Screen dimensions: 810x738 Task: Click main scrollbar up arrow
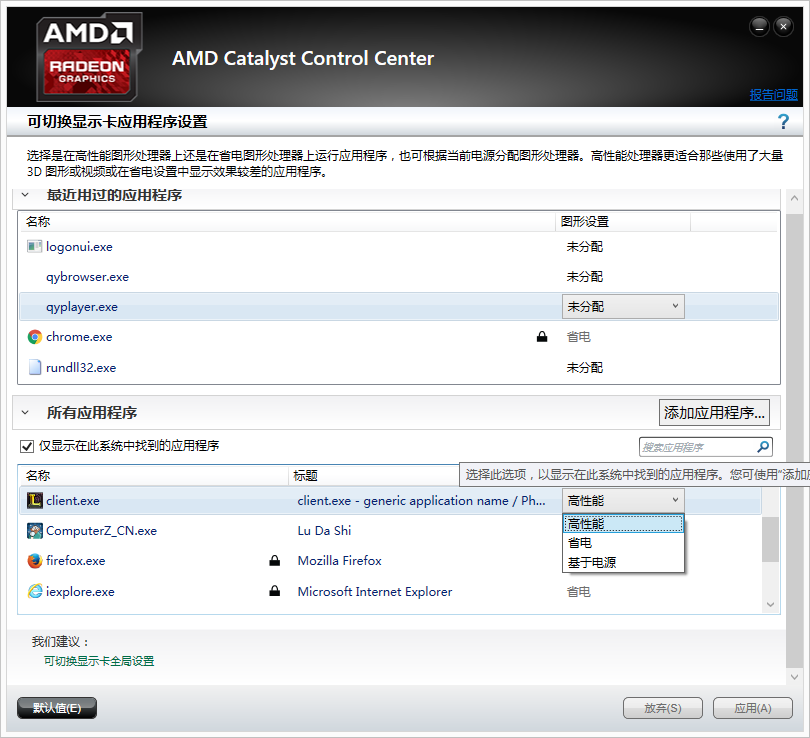tap(794, 198)
